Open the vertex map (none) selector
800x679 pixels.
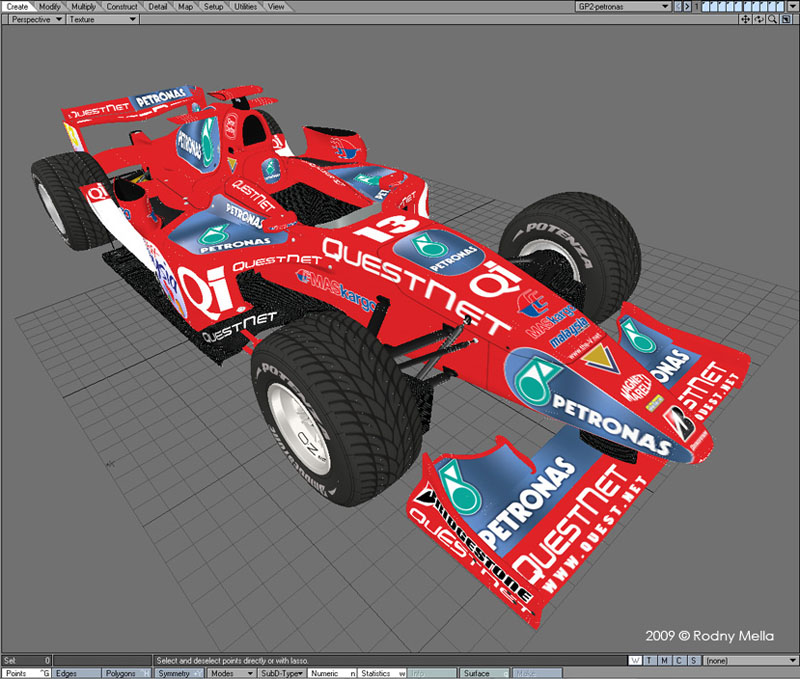[750, 661]
